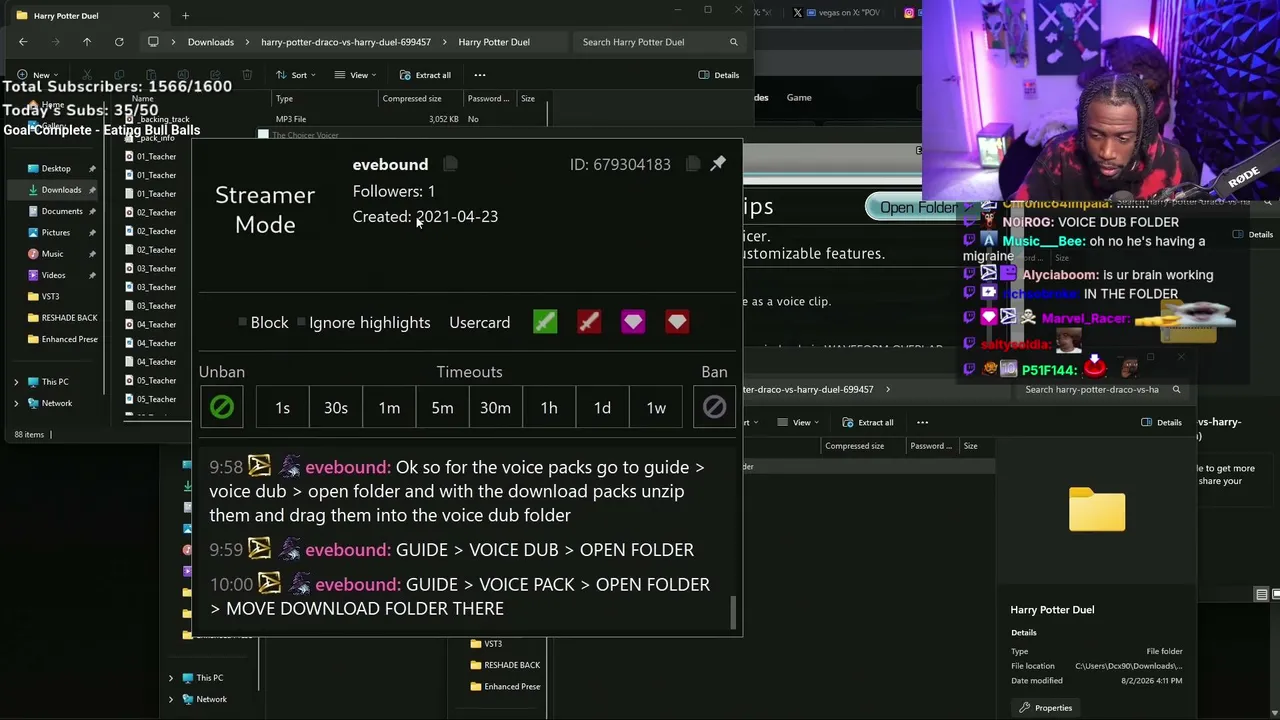Open Properties in the details pane
This screenshot has height=720, width=1280.
[1045, 708]
